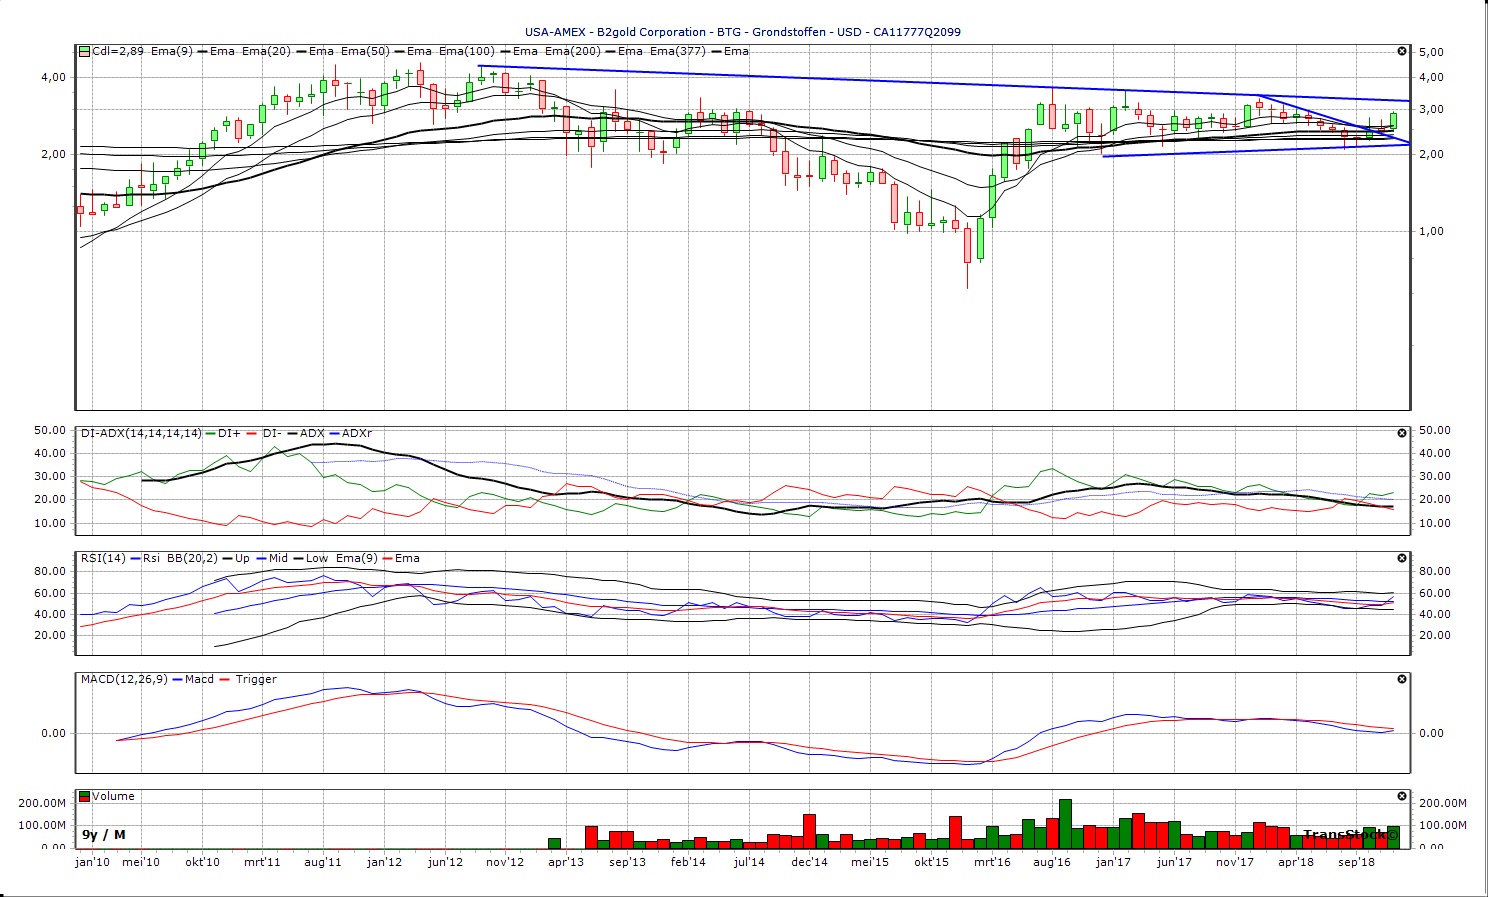Click the RSI(14) indicator label
Image resolution: width=1488 pixels, height=897 pixels.
tap(103, 558)
